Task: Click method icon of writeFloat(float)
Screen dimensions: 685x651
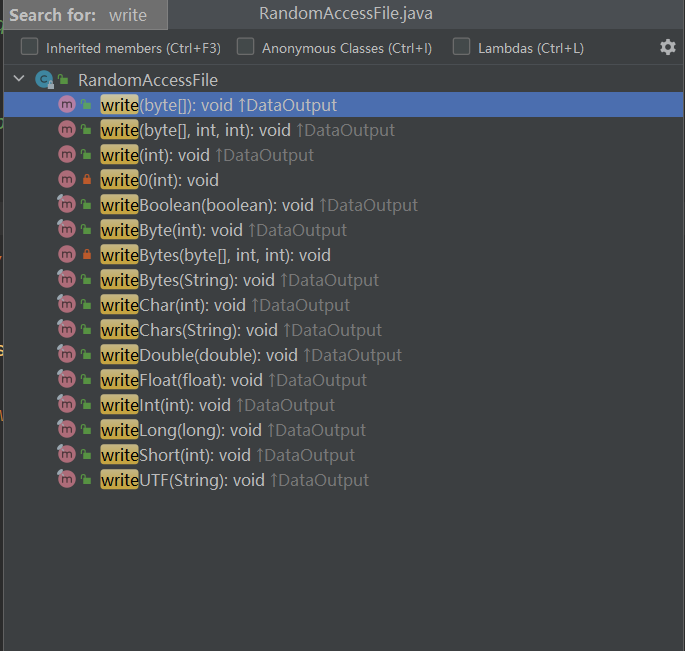Action: tap(66, 379)
